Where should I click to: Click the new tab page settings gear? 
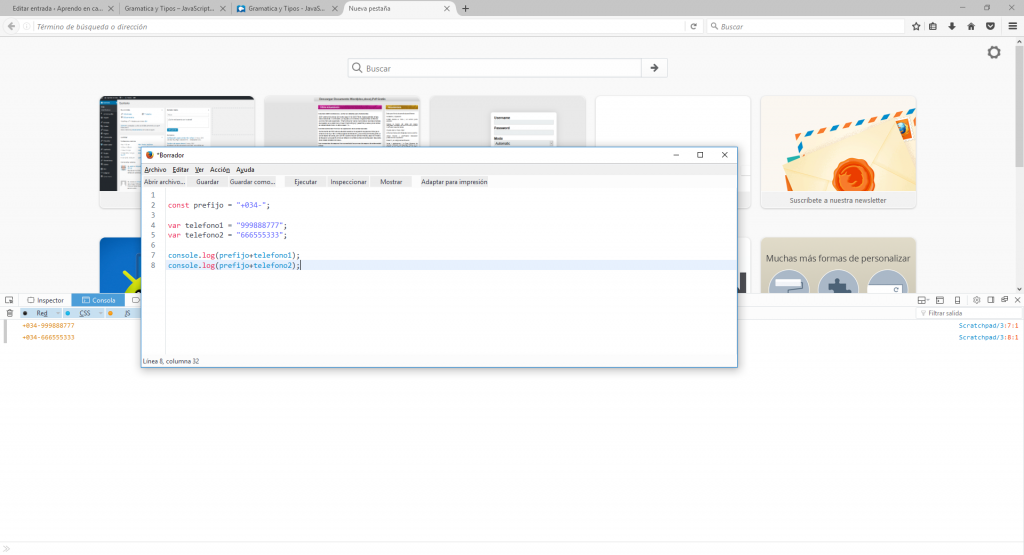[x=993, y=52]
